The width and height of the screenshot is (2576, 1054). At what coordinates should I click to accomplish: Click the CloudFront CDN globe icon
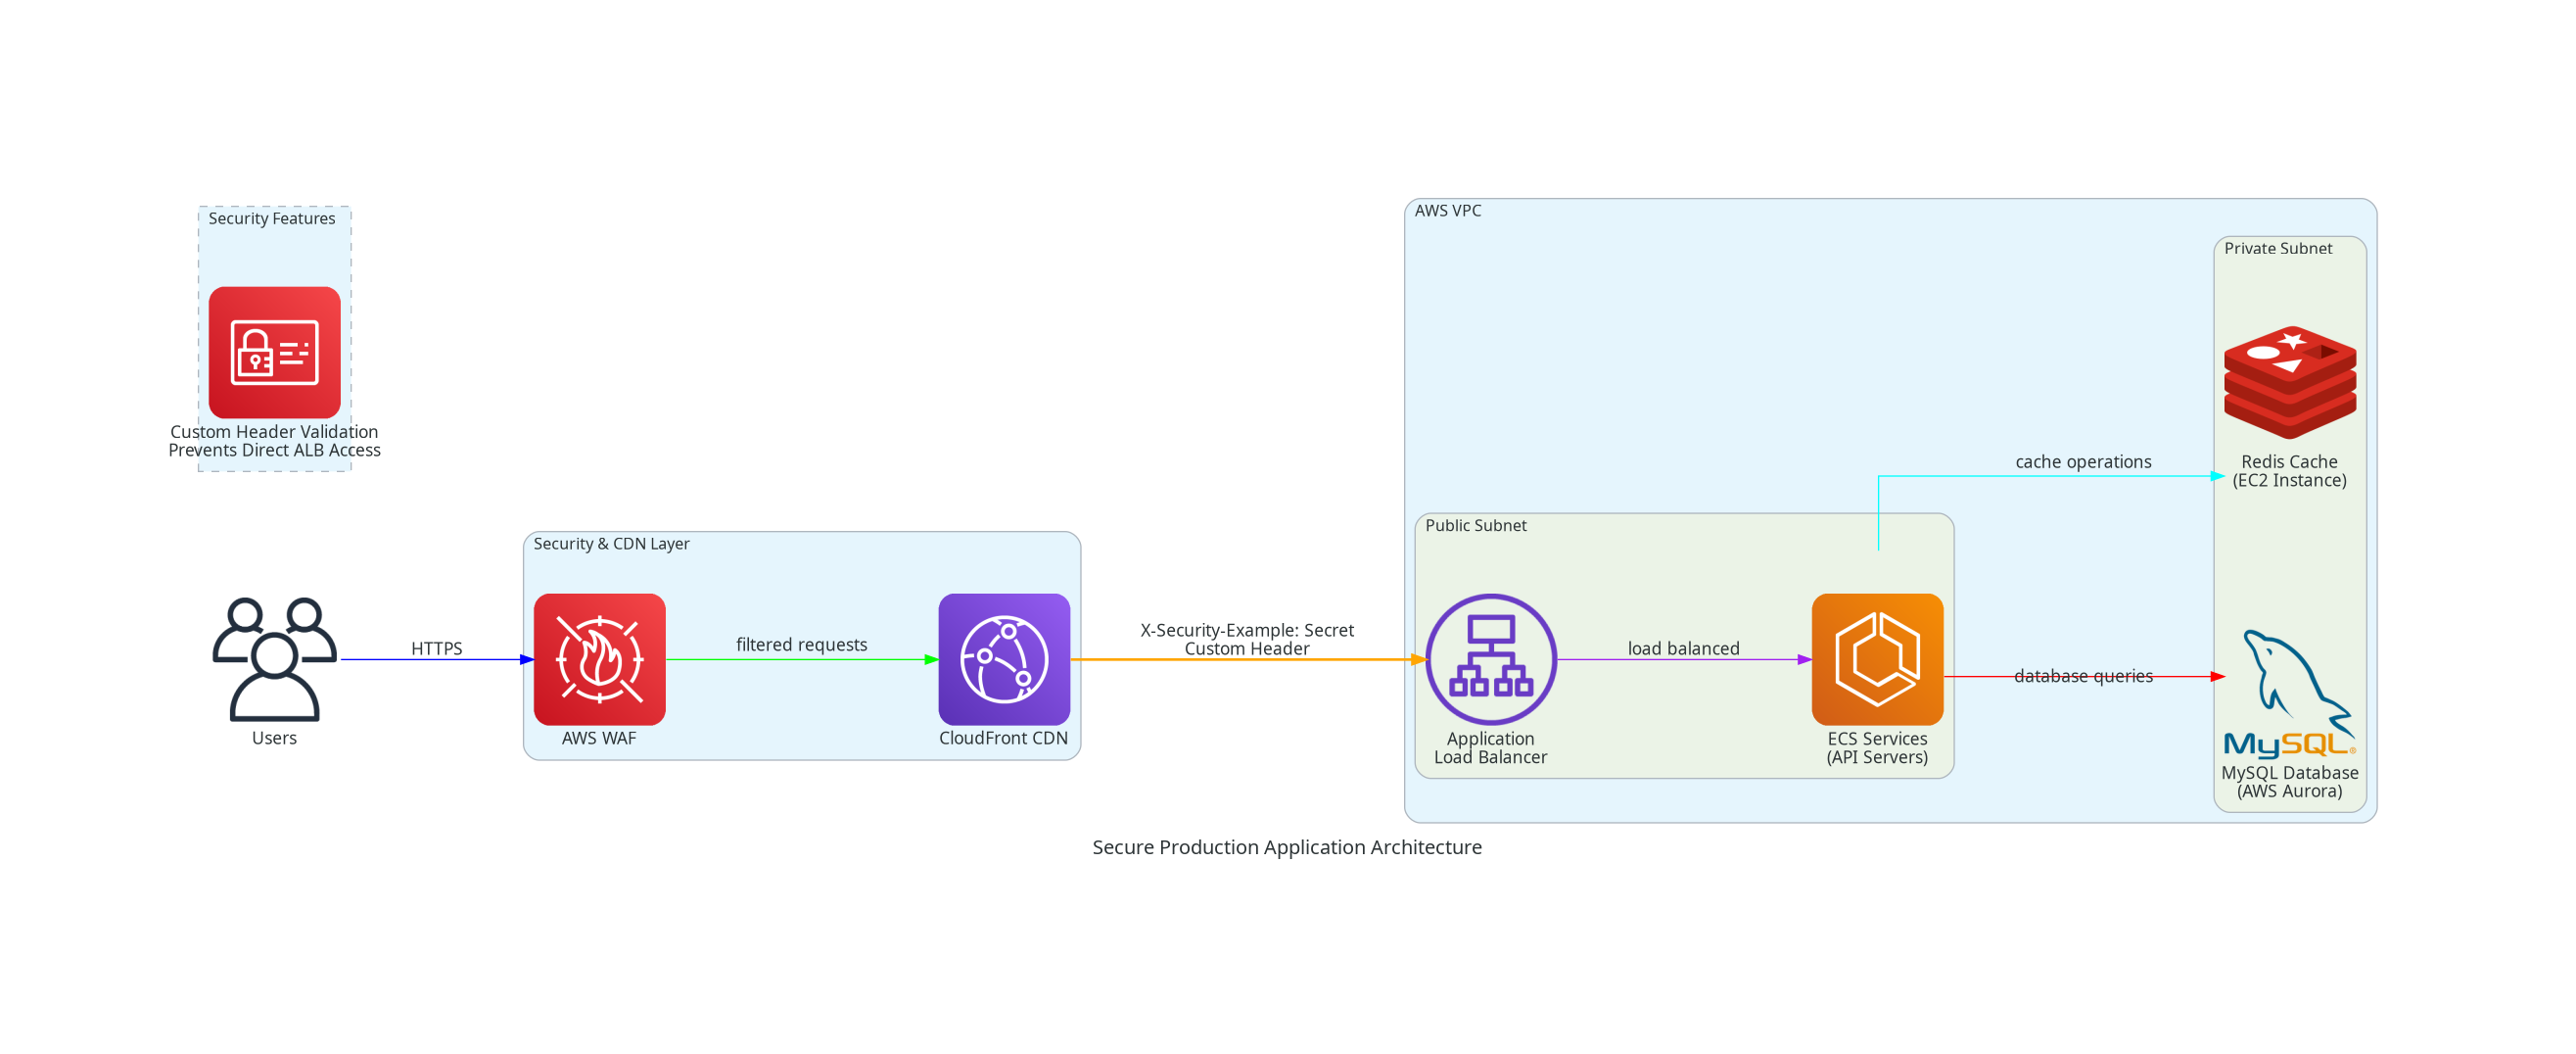coord(1003,659)
